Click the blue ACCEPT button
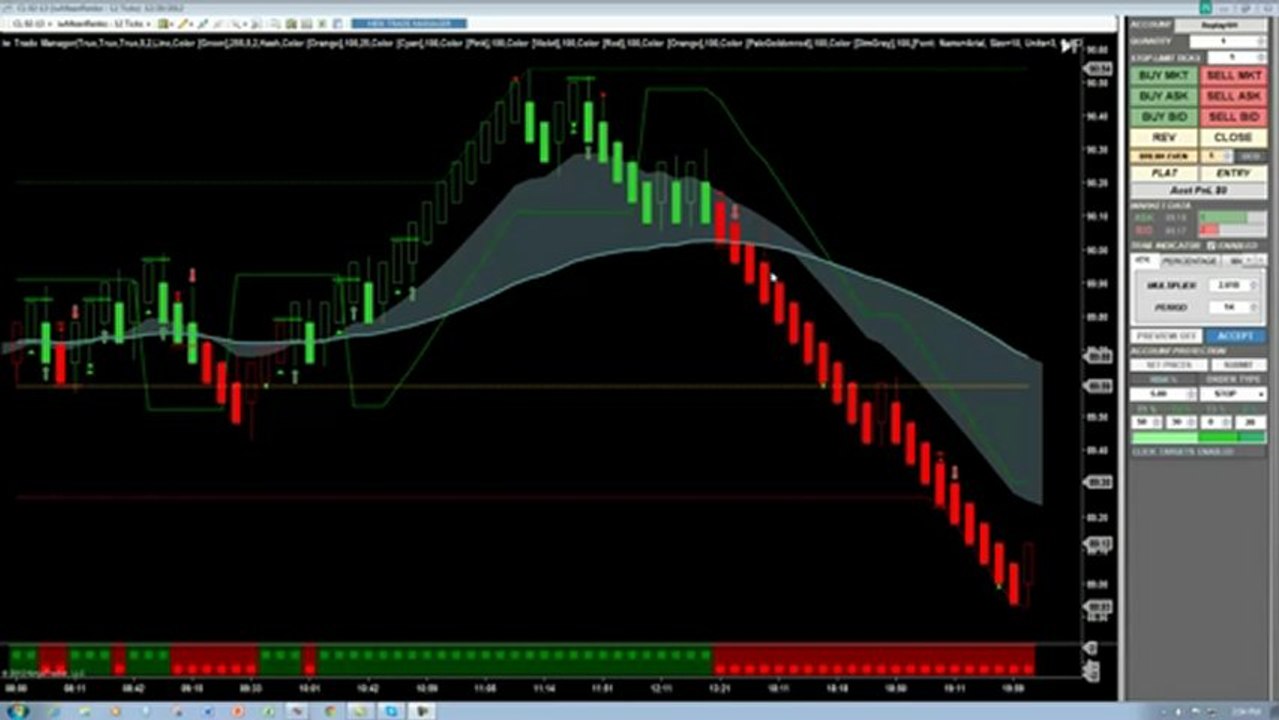Screen dimensions: 1279x720 pos(1235,336)
